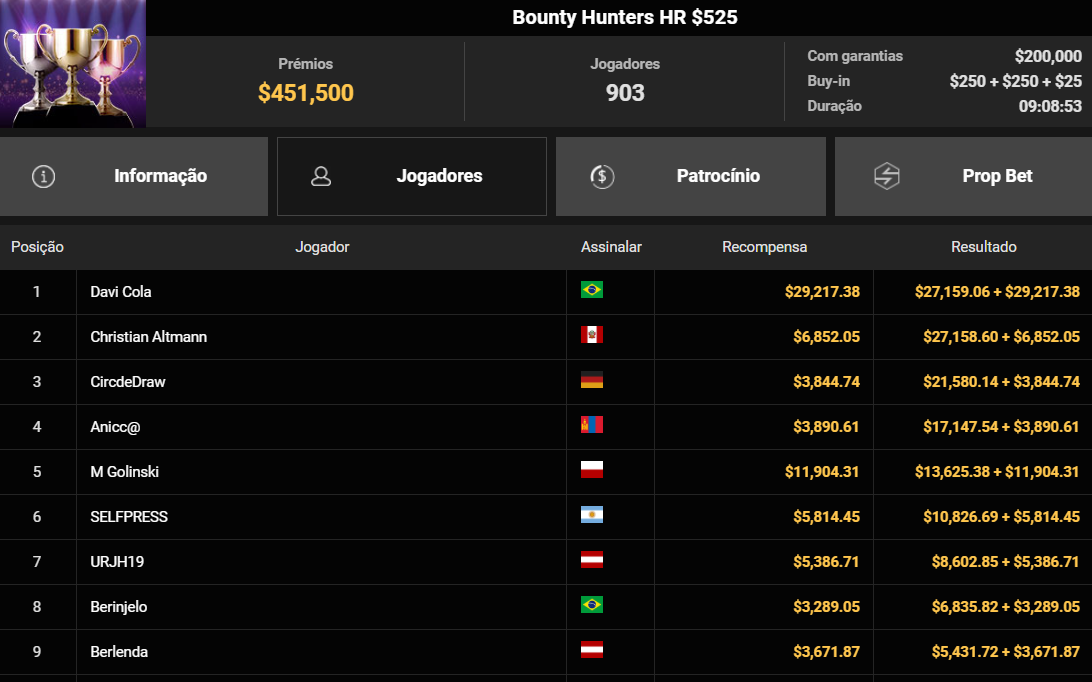The width and height of the screenshot is (1092, 682).
Task: Select player Davi Cola
Action: point(118,291)
